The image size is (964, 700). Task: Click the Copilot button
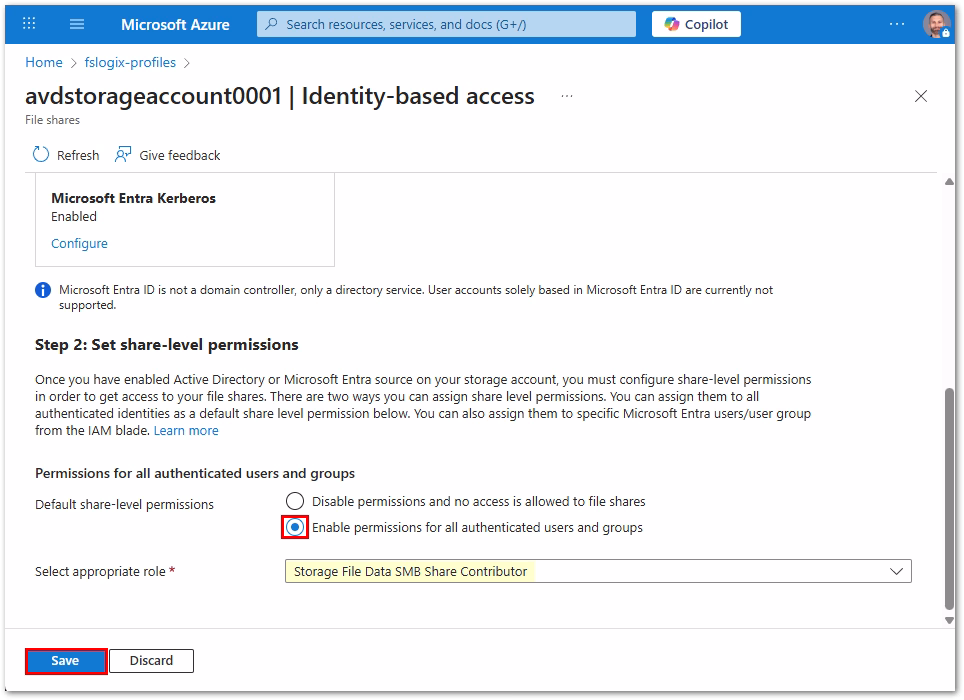pos(696,24)
